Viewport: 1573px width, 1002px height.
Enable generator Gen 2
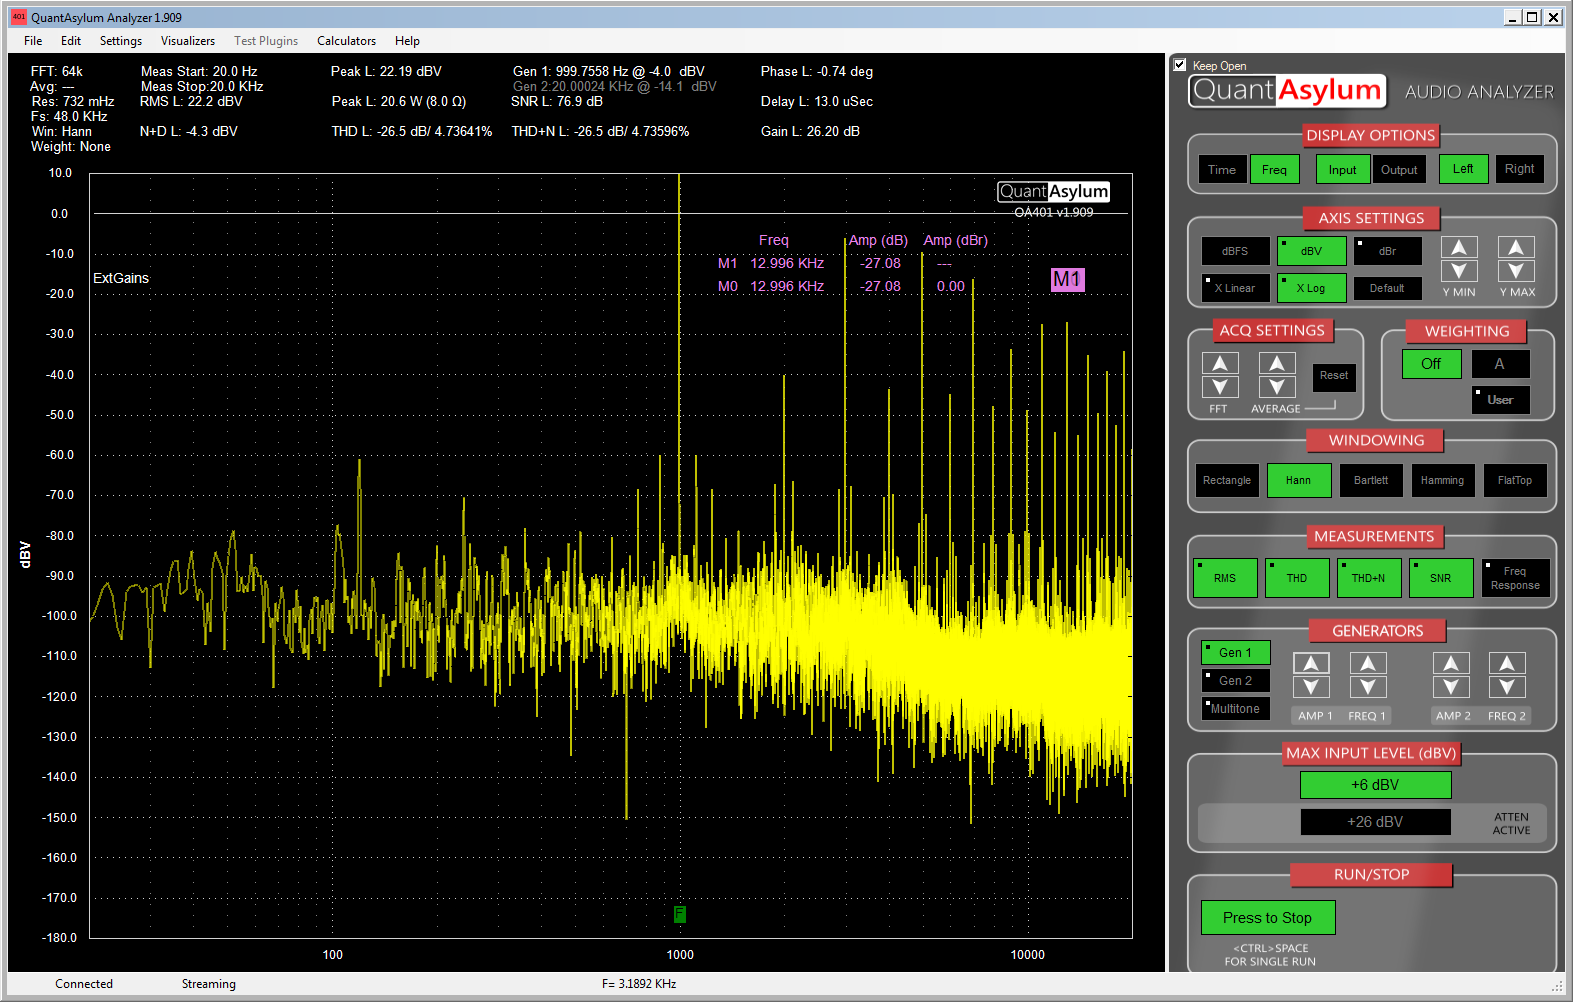click(x=1235, y=681)
